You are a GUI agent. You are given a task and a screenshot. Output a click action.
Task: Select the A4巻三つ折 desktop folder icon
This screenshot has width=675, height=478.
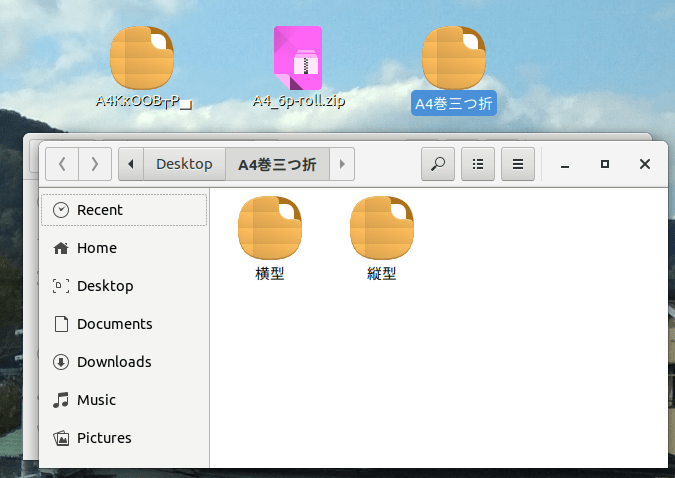(x=454, y=58)
